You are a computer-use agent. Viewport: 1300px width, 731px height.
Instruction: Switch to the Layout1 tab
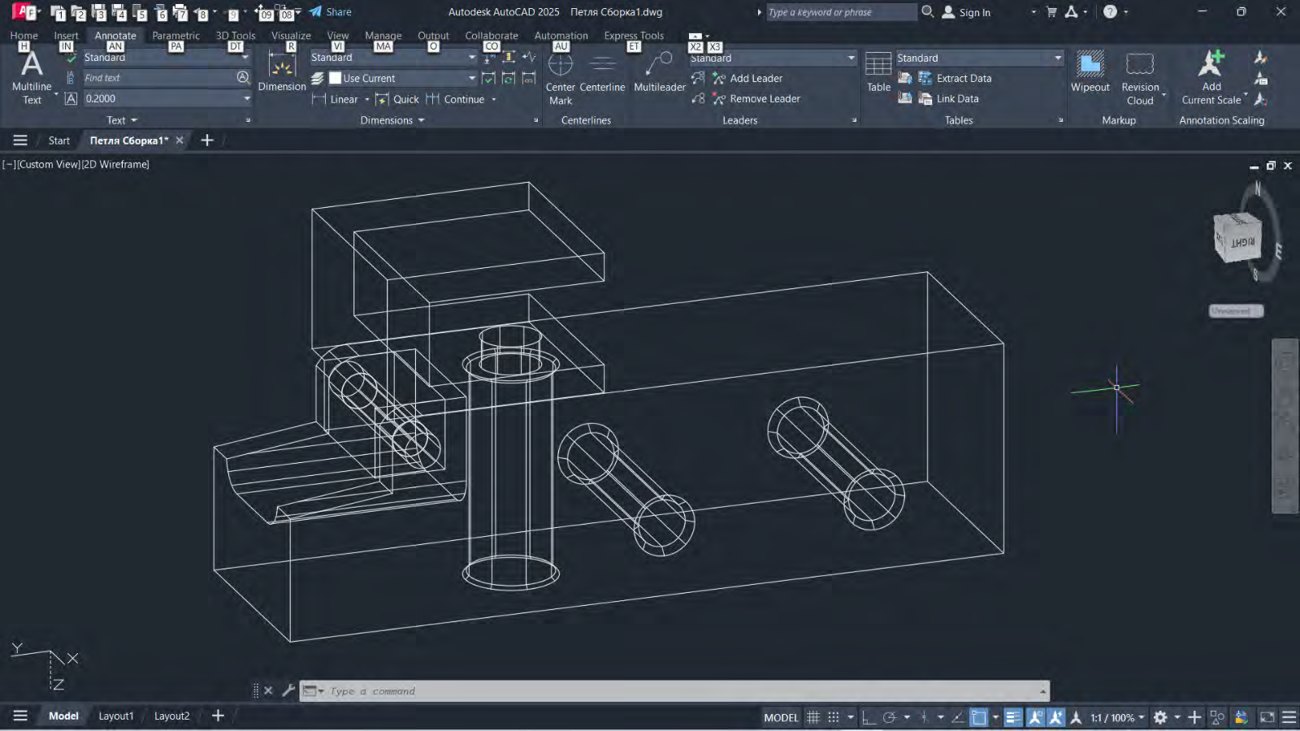[116, 716]
